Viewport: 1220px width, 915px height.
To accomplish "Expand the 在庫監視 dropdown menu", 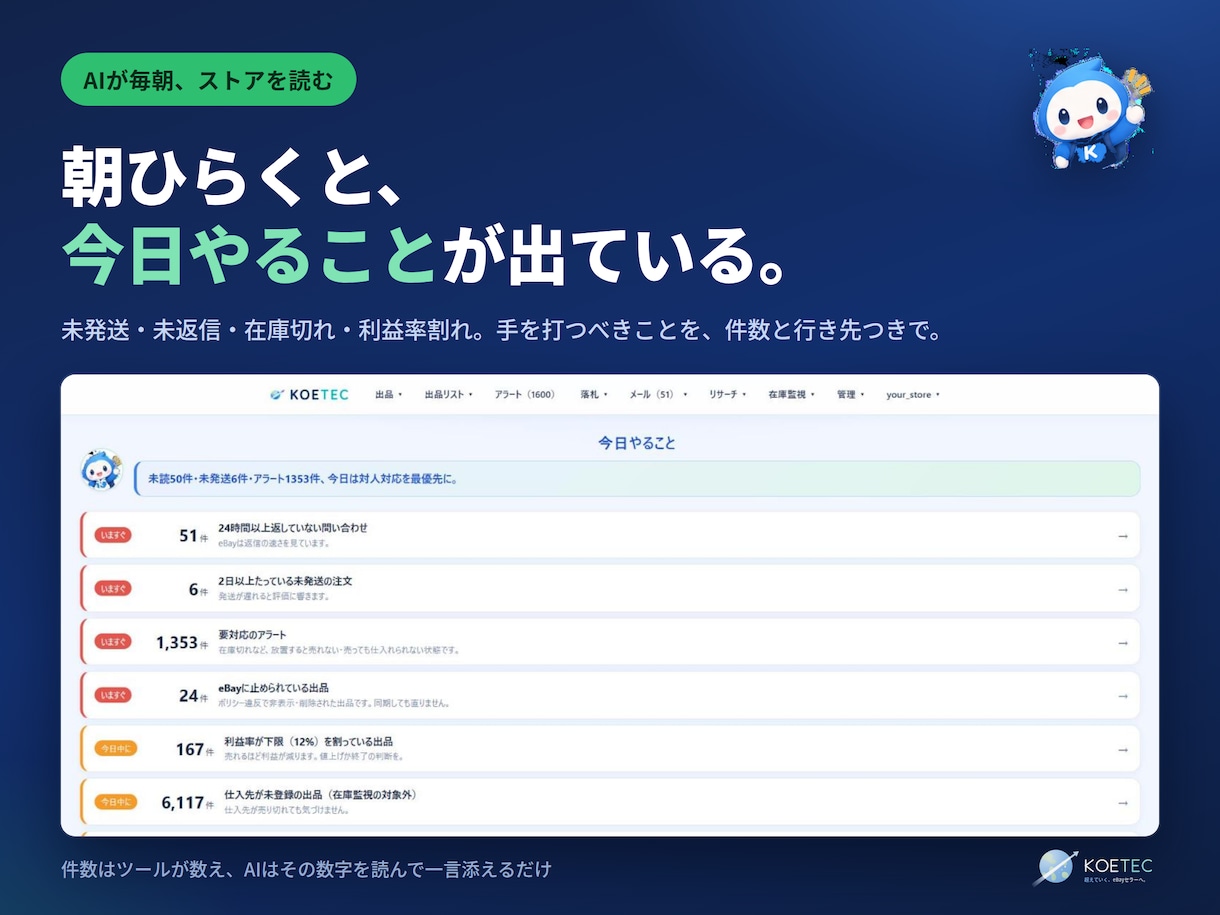I will [x=791, y=395].
